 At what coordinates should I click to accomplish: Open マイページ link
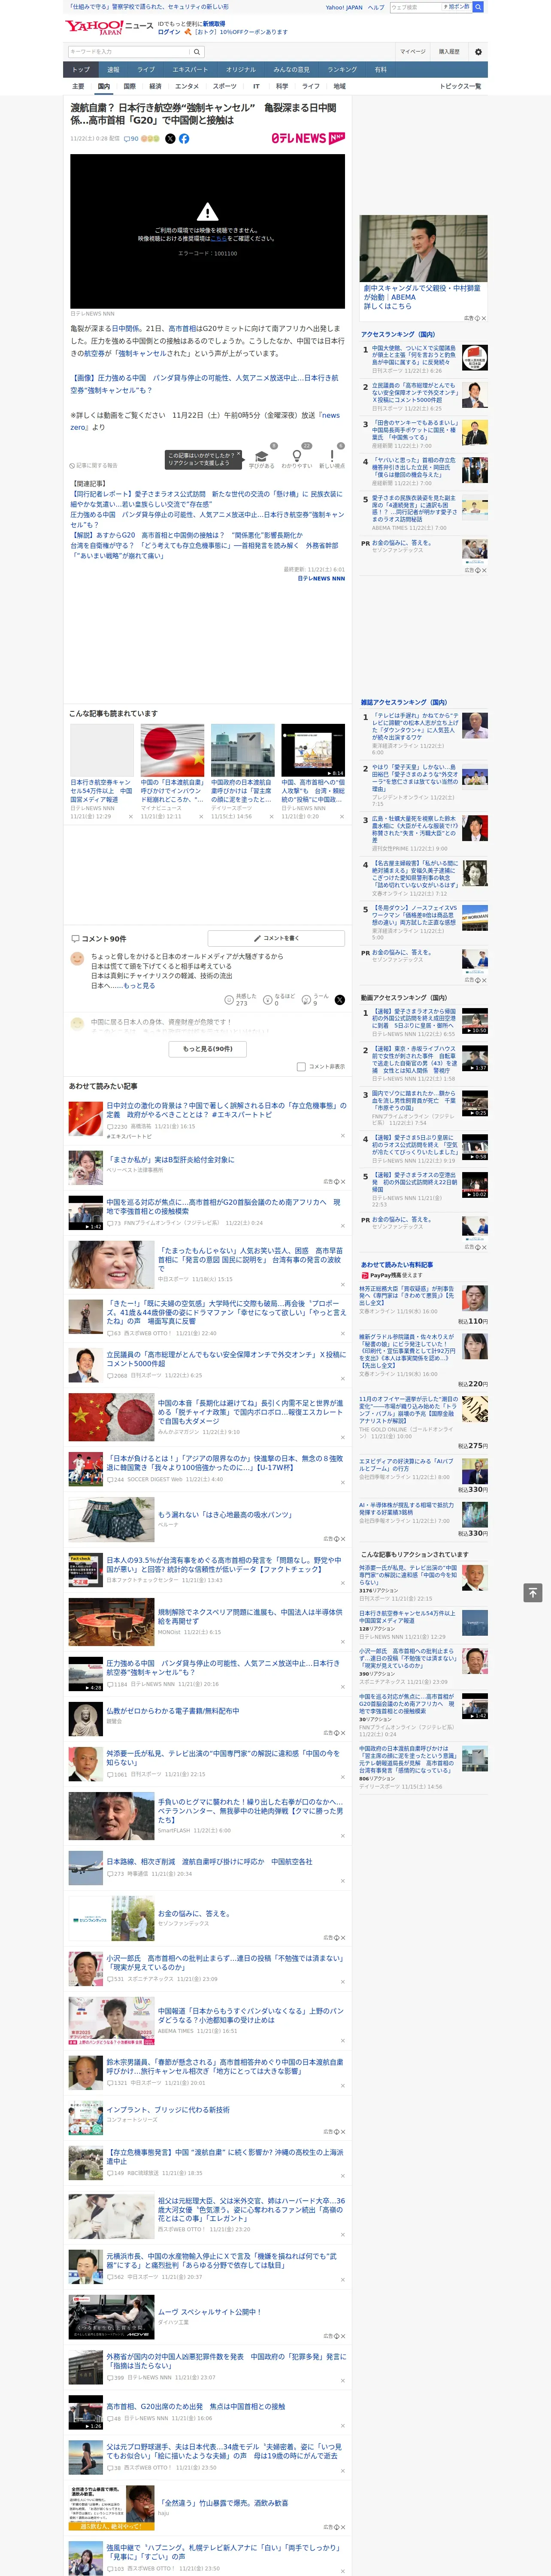click(x=413, y=51)
